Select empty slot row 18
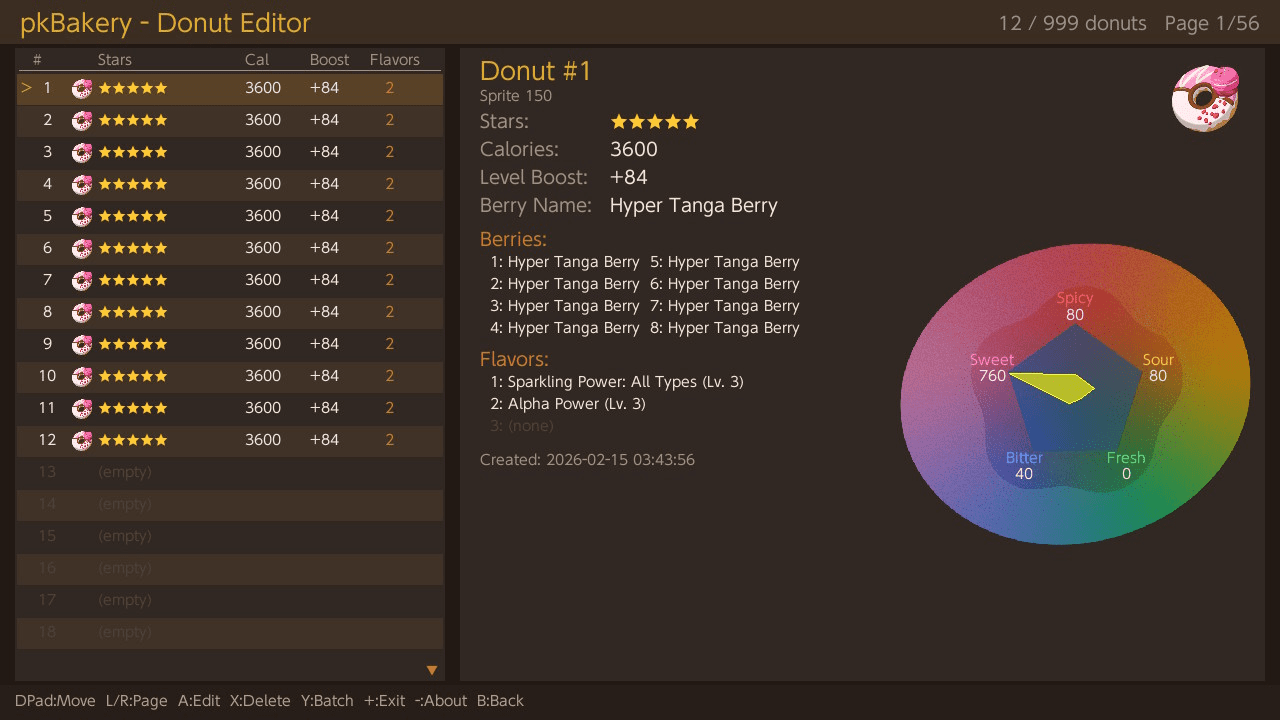 (230, 632)
